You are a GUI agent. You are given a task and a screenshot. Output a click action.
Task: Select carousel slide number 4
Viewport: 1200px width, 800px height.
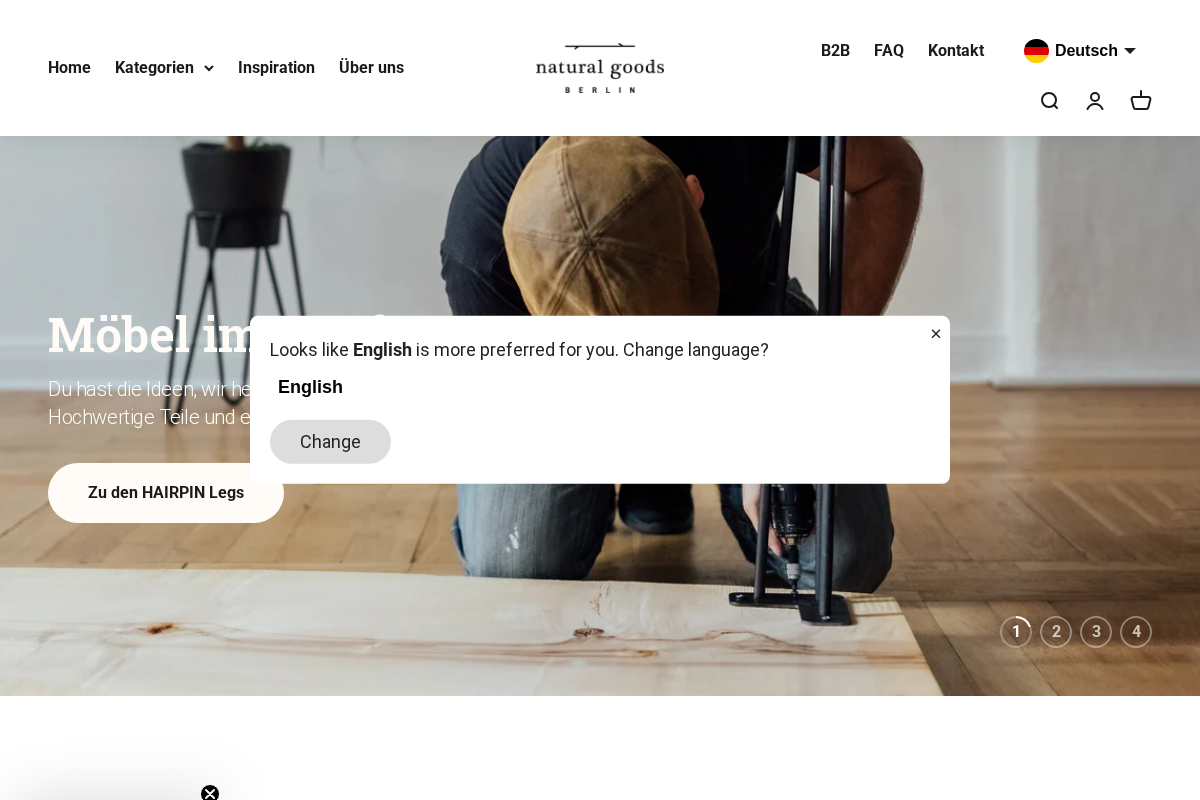point(1136,632)
